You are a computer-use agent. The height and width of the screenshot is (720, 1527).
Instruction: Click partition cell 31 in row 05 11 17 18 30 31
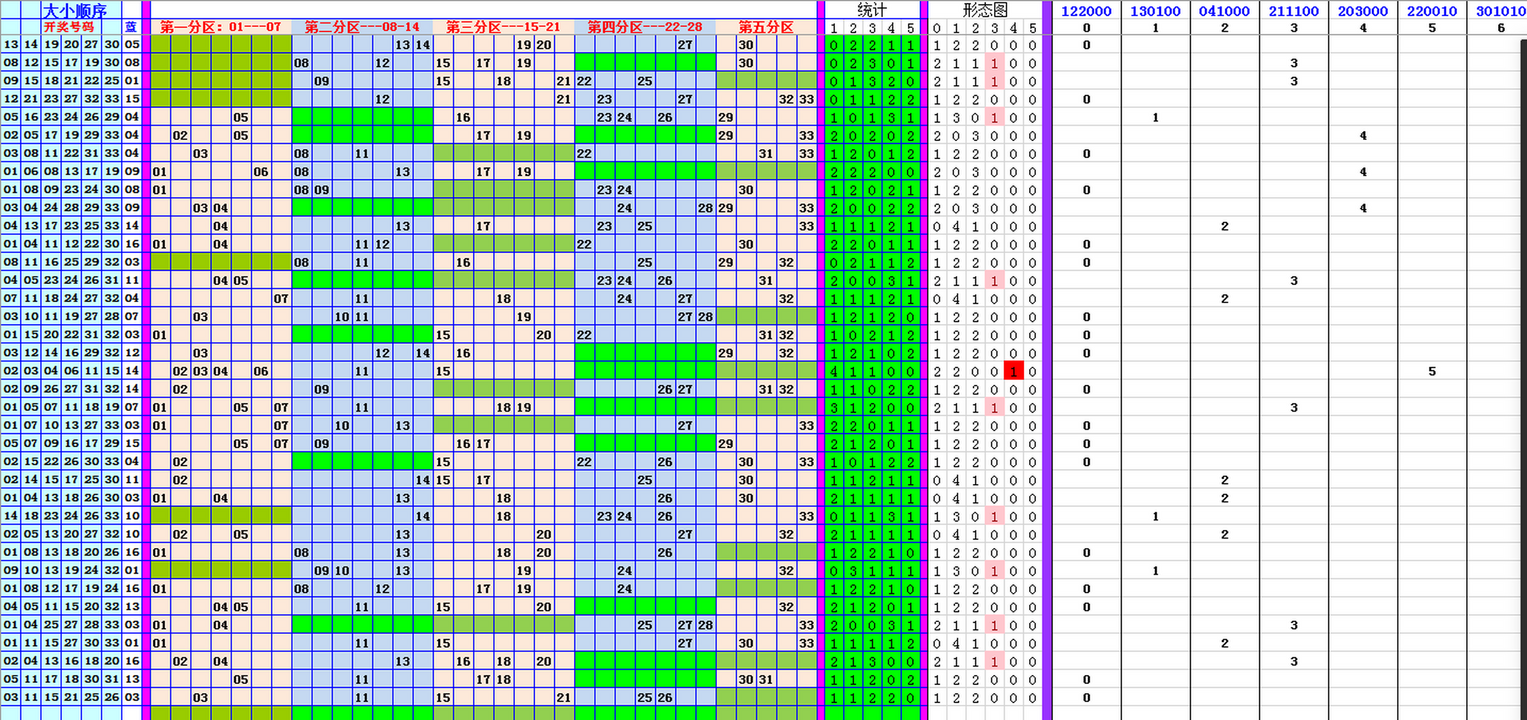pos(766,679)
